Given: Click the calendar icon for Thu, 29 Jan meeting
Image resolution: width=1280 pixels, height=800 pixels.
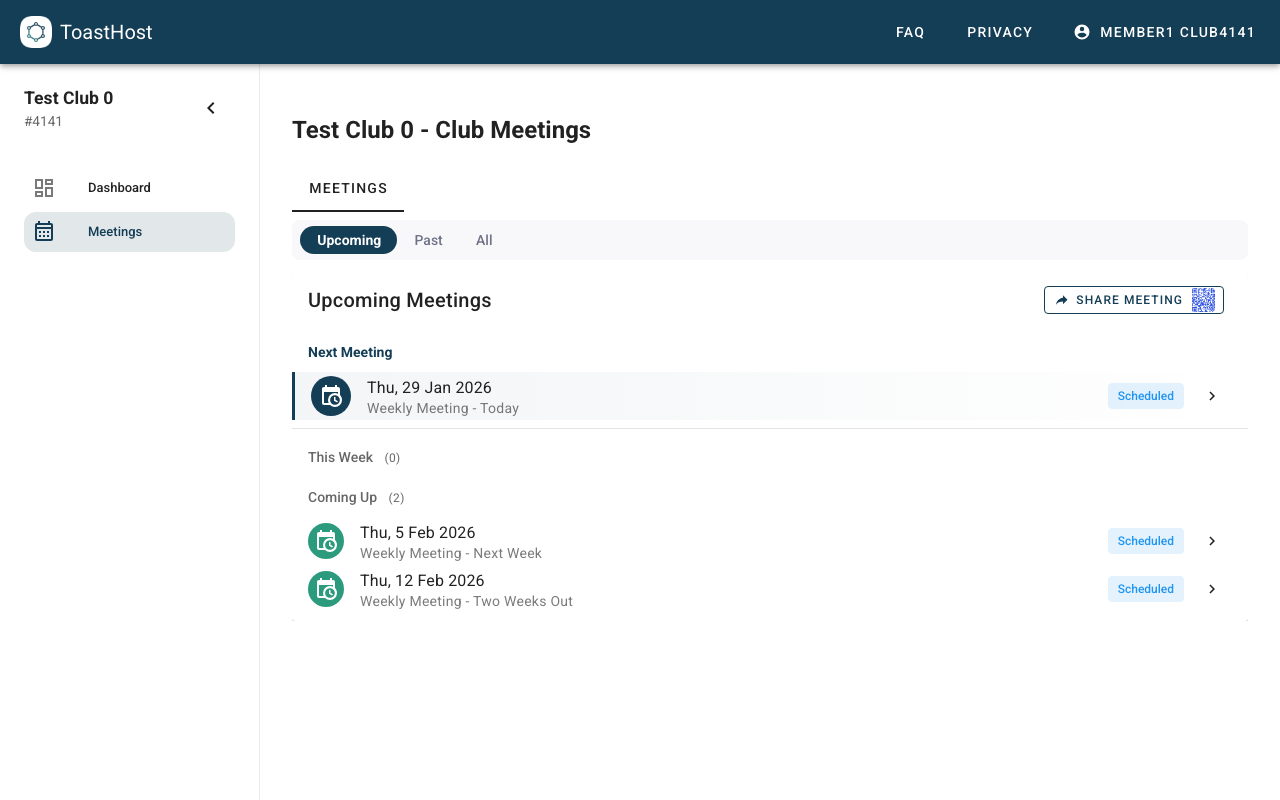Looking at the screenshot, I should tap(330, 396).
